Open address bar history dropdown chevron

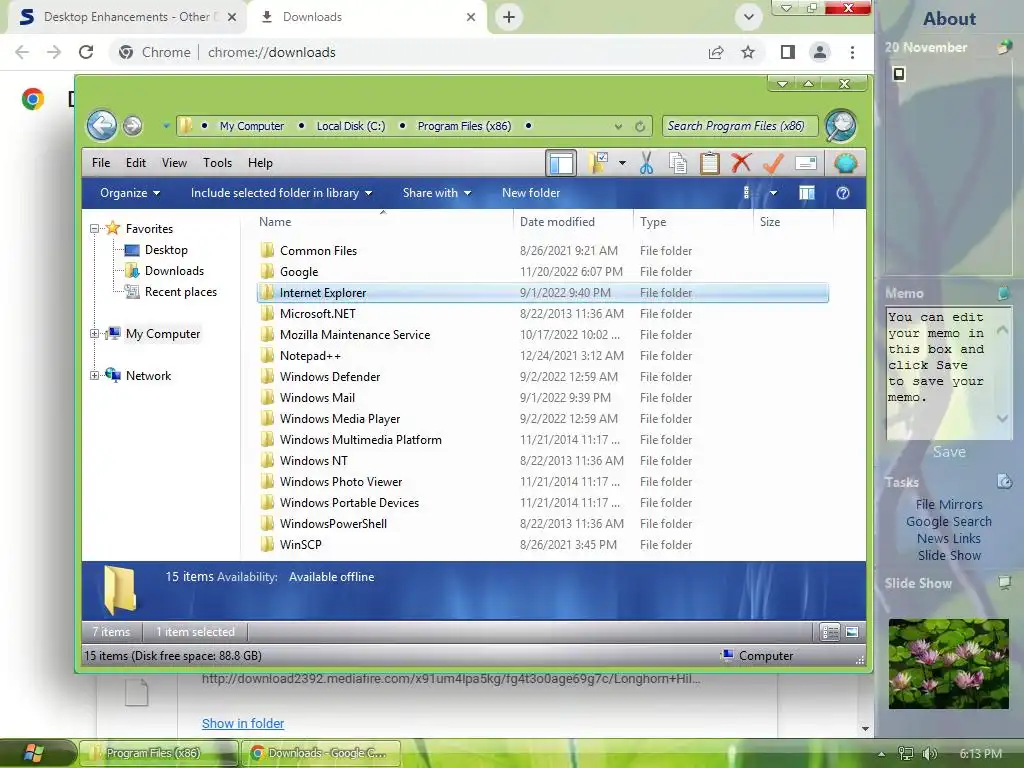click(x=618, y=126)
